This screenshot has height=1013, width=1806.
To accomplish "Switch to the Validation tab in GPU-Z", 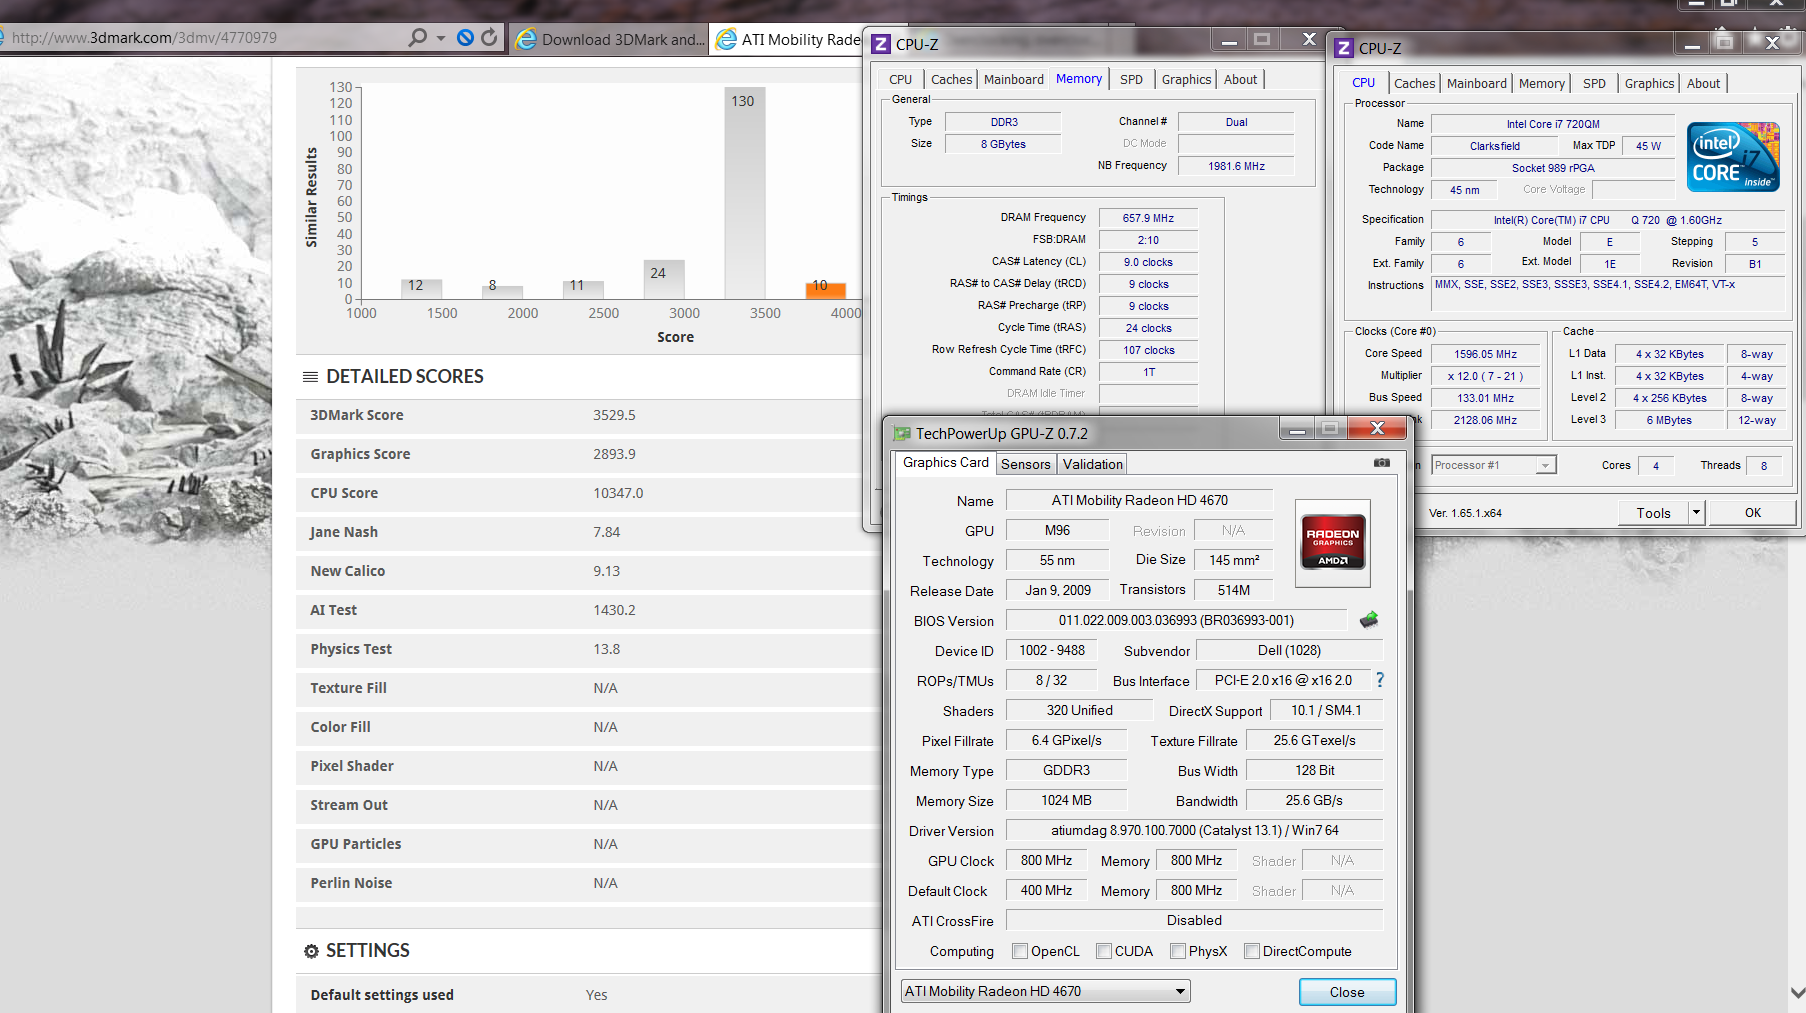I will pyautogui.click(x=1092, y=464).
